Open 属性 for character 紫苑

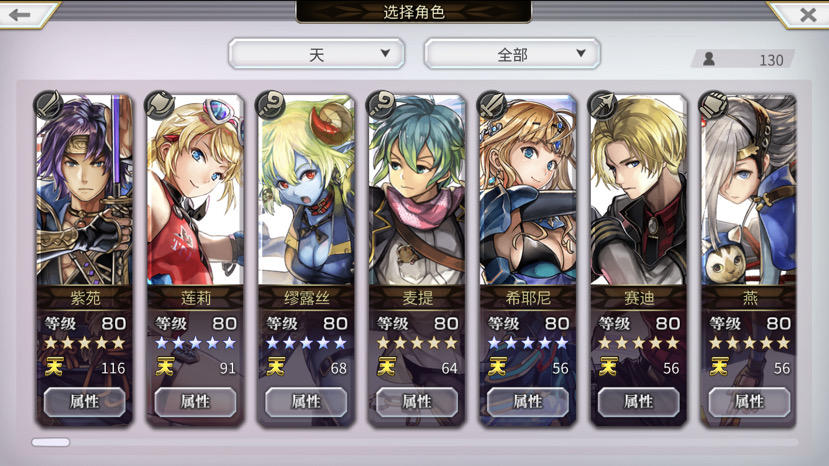click(85, 402)
